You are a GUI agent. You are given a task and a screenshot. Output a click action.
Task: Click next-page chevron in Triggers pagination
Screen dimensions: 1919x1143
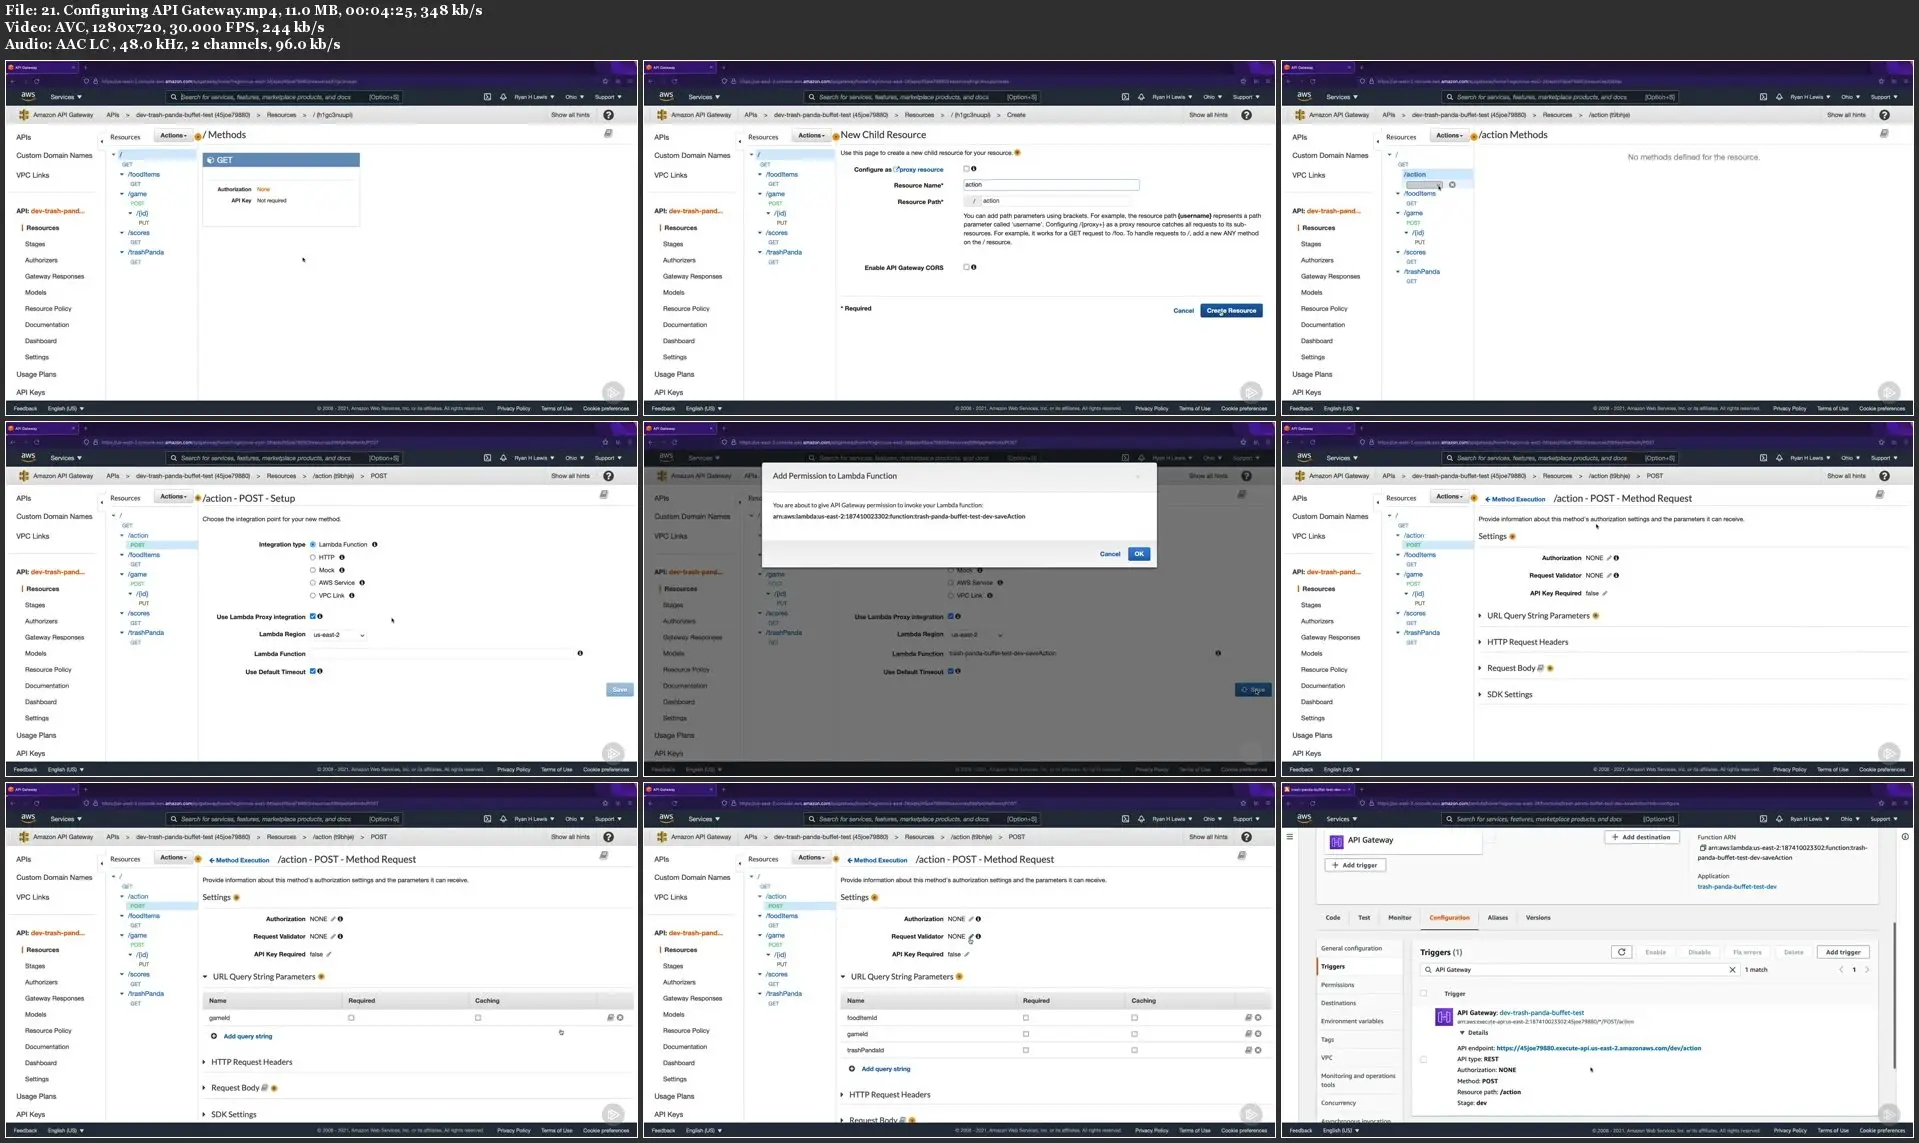pos(1867,970)
